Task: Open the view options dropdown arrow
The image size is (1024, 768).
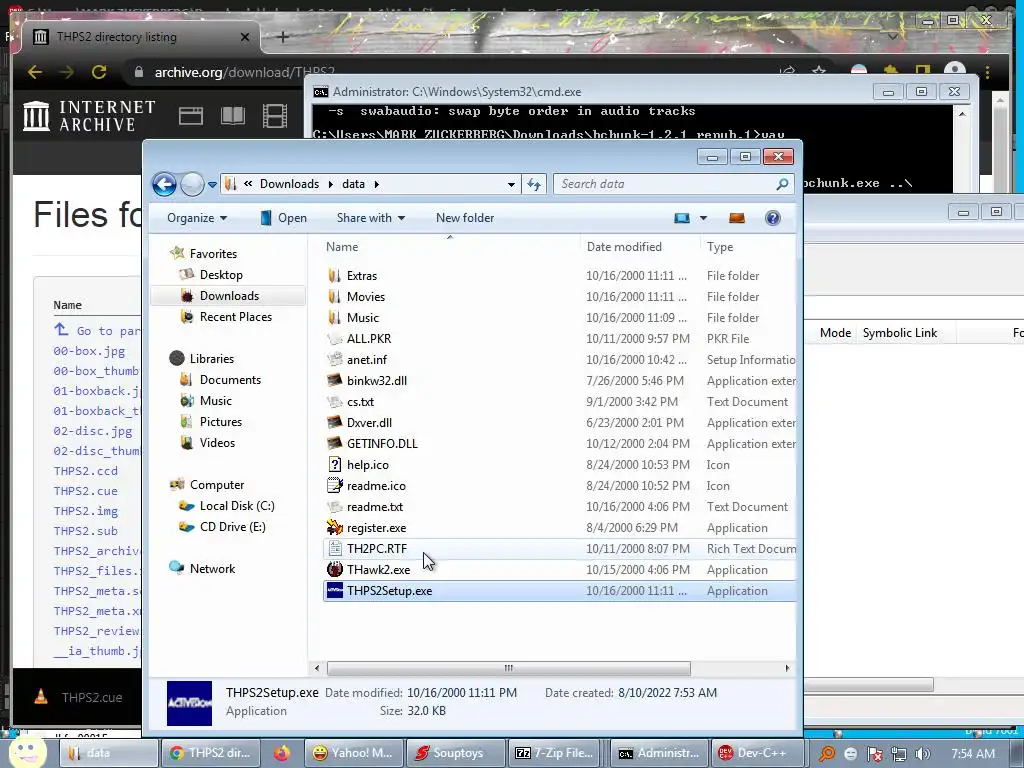Action: (703, 218)
